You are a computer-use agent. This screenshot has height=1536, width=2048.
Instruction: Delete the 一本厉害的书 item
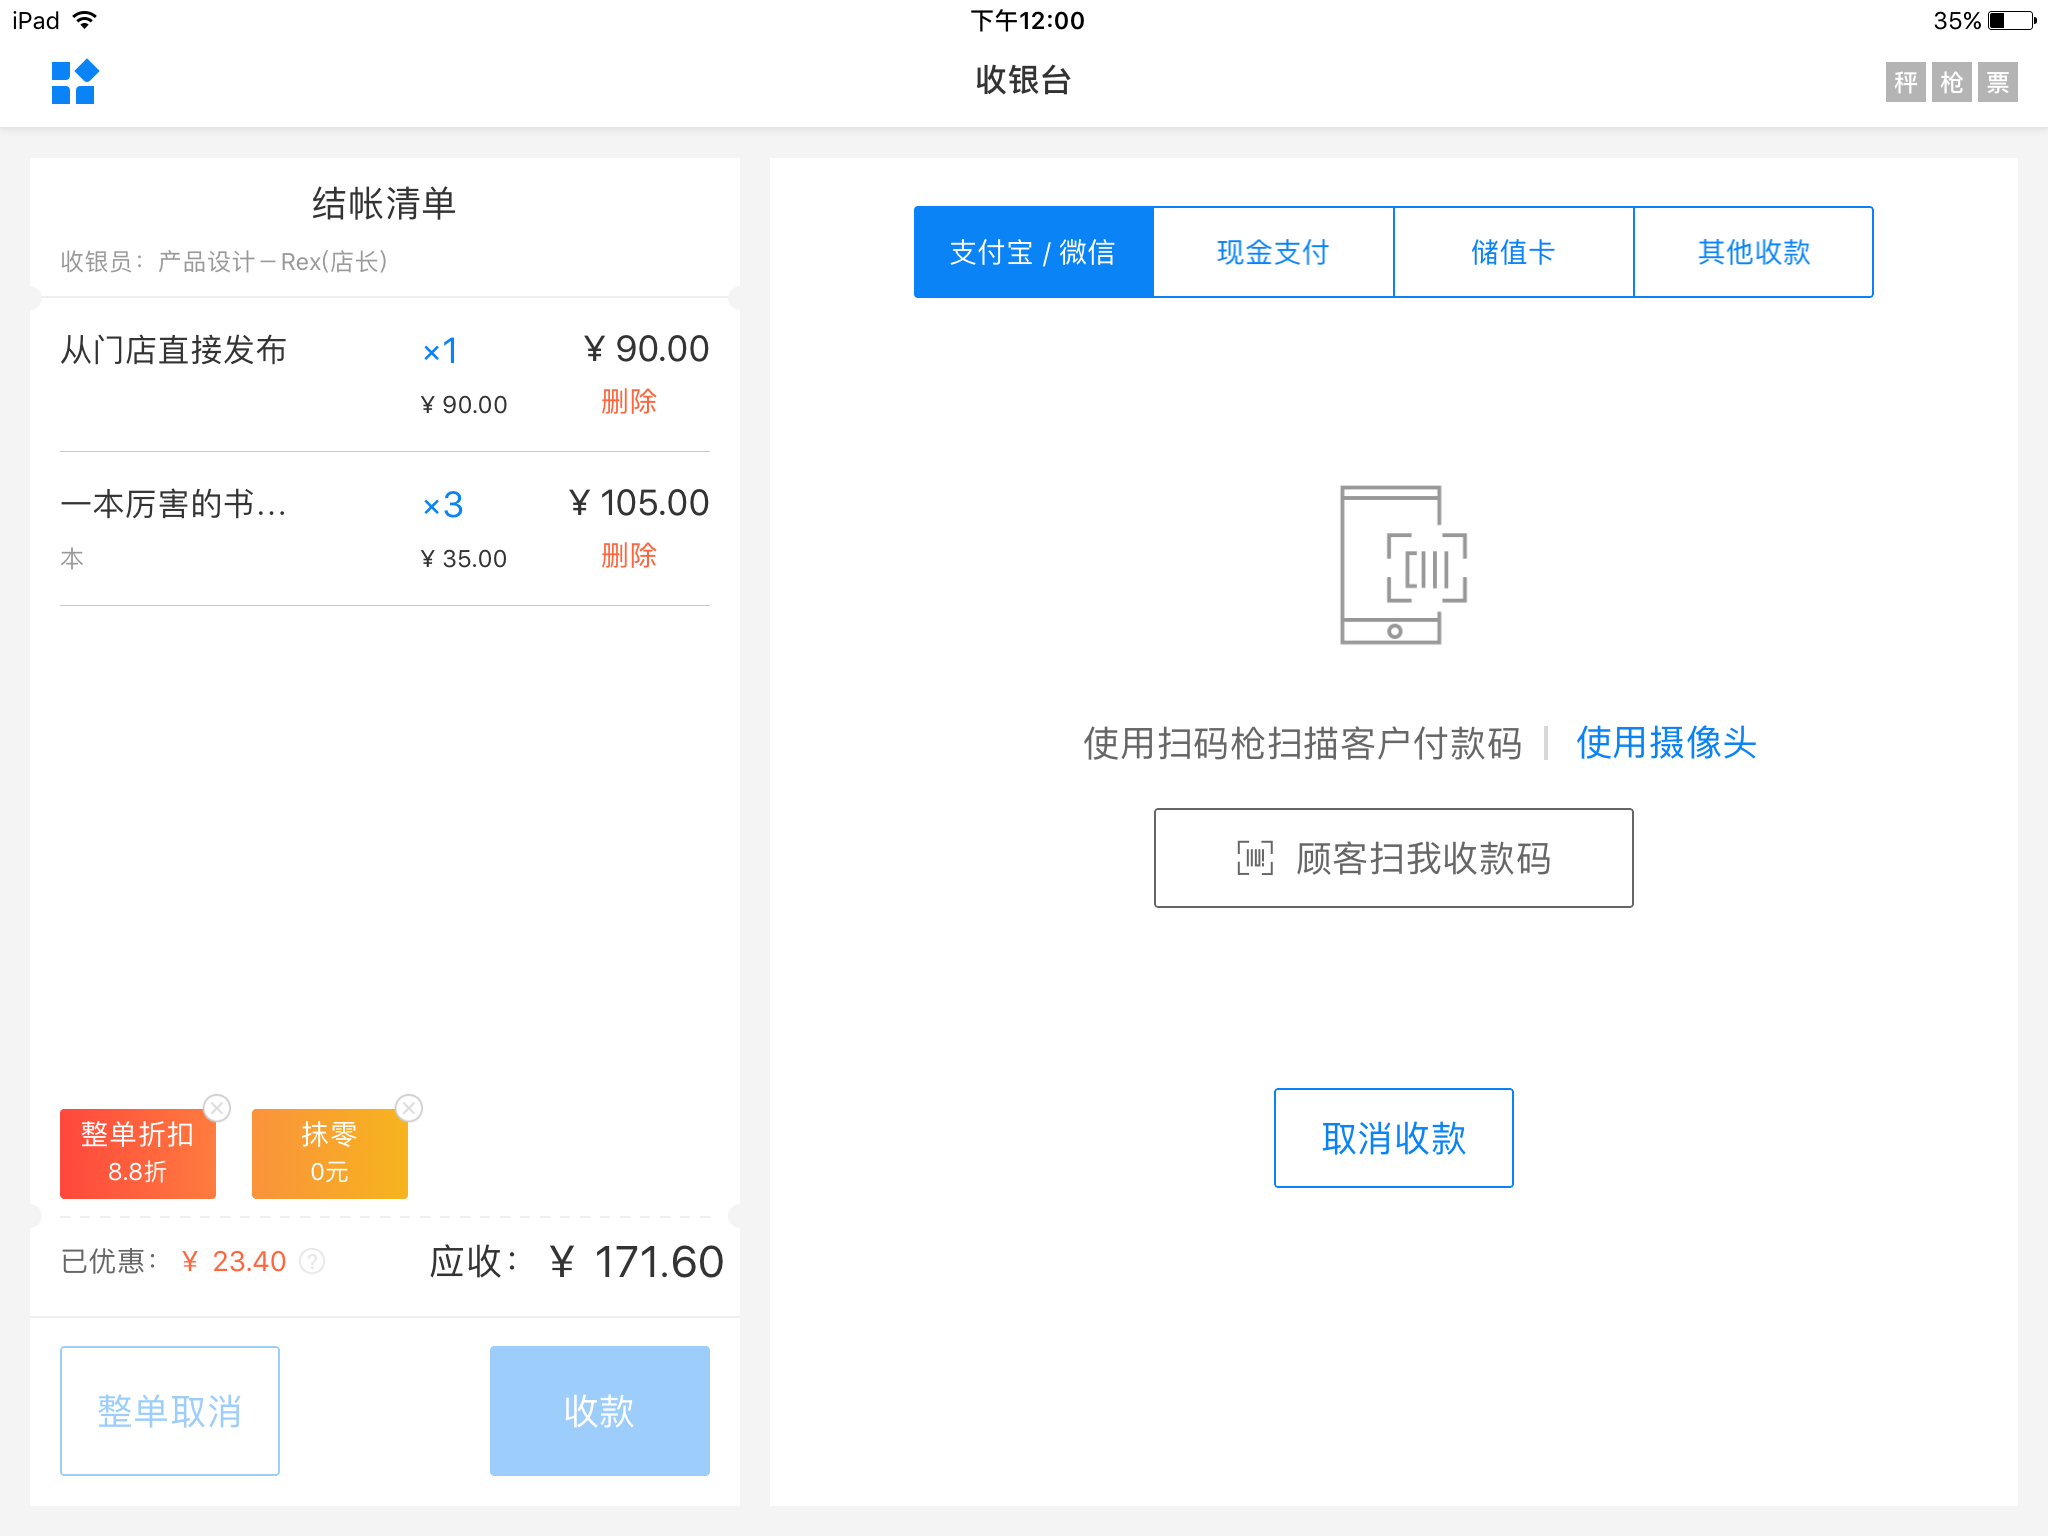click(x=629, y=556)
